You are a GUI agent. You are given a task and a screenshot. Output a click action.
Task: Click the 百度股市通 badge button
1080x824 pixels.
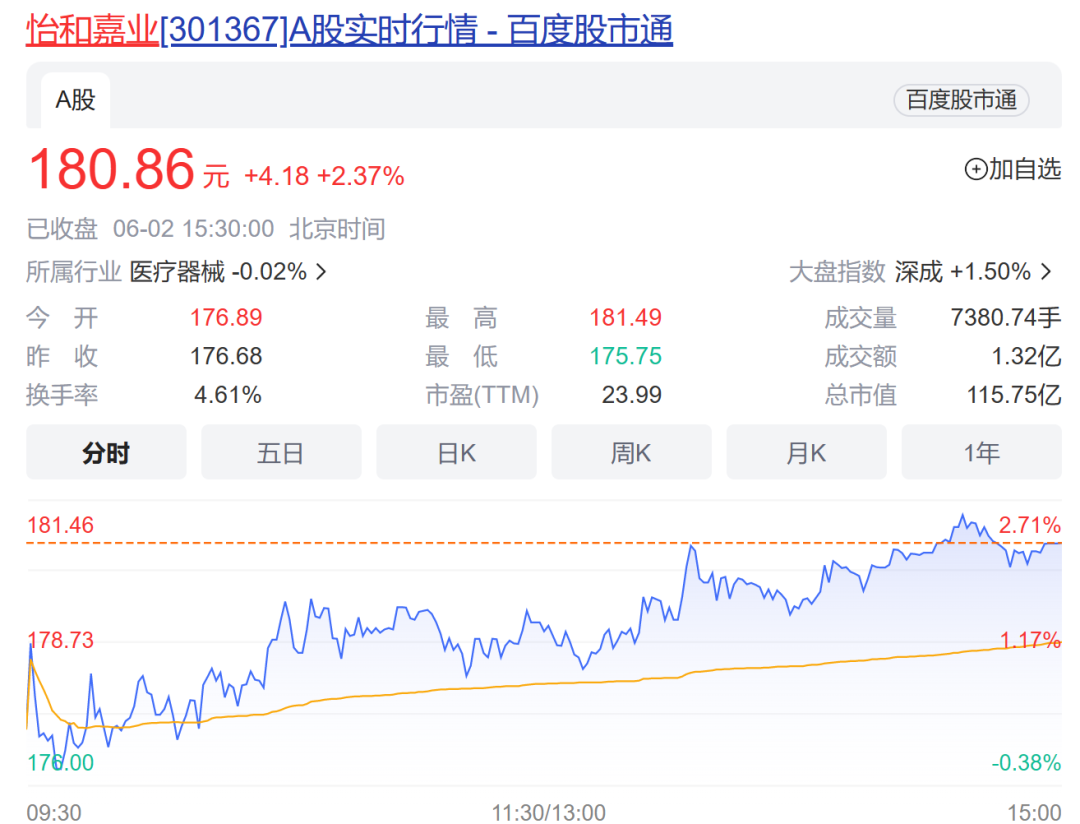pyautogui.click(x=961, y=100)
